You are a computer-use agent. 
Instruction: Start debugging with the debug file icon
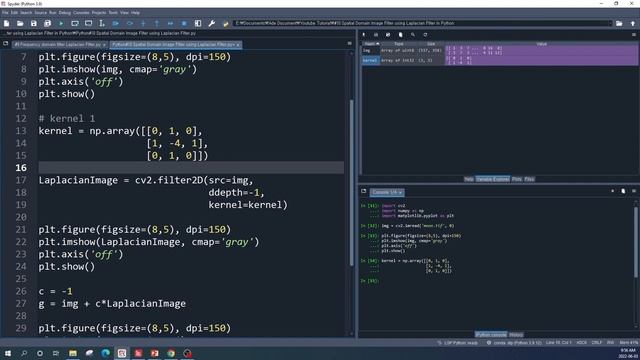(x=116, y=24)
